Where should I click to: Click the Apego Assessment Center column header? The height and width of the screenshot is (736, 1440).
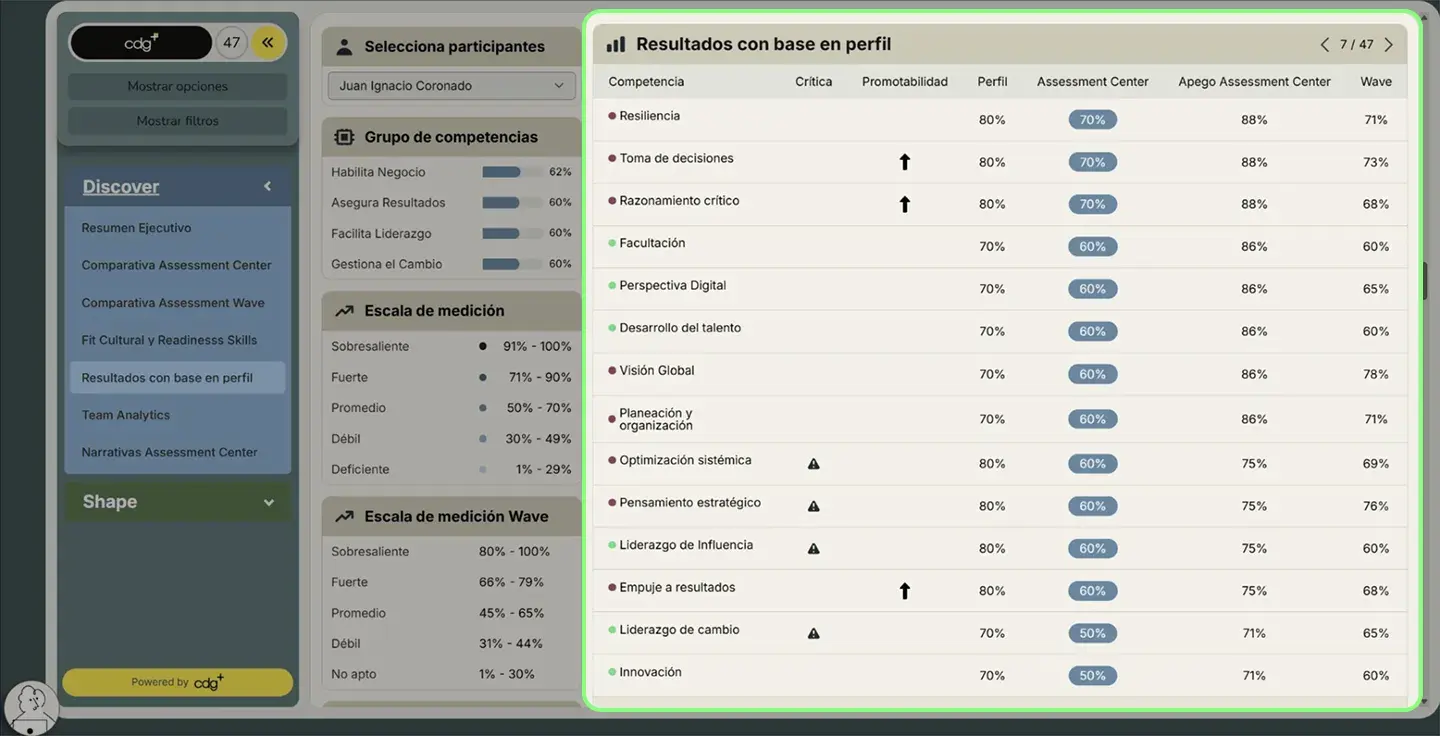pos(1254,82)
